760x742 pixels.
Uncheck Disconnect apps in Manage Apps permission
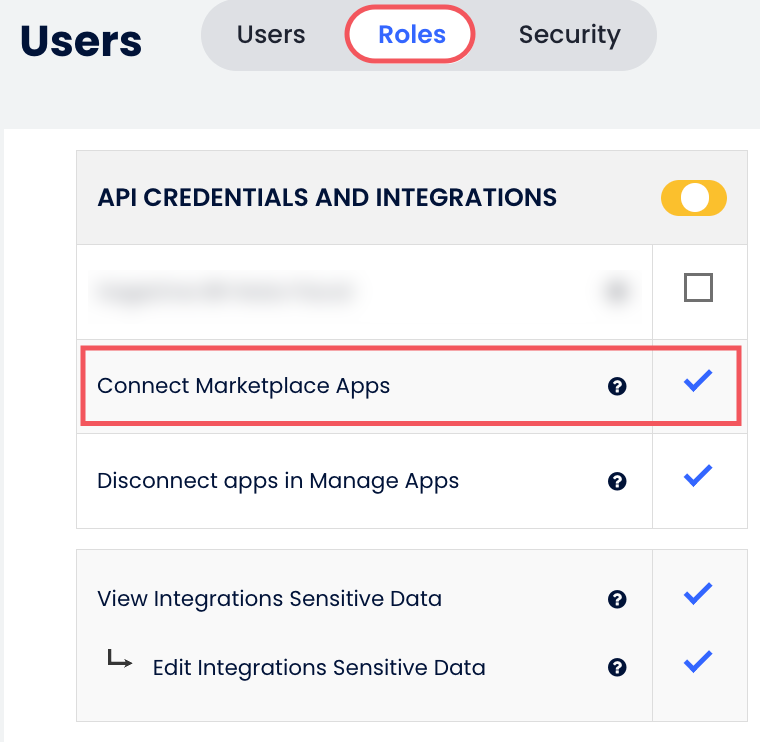[x=697, y=476]
